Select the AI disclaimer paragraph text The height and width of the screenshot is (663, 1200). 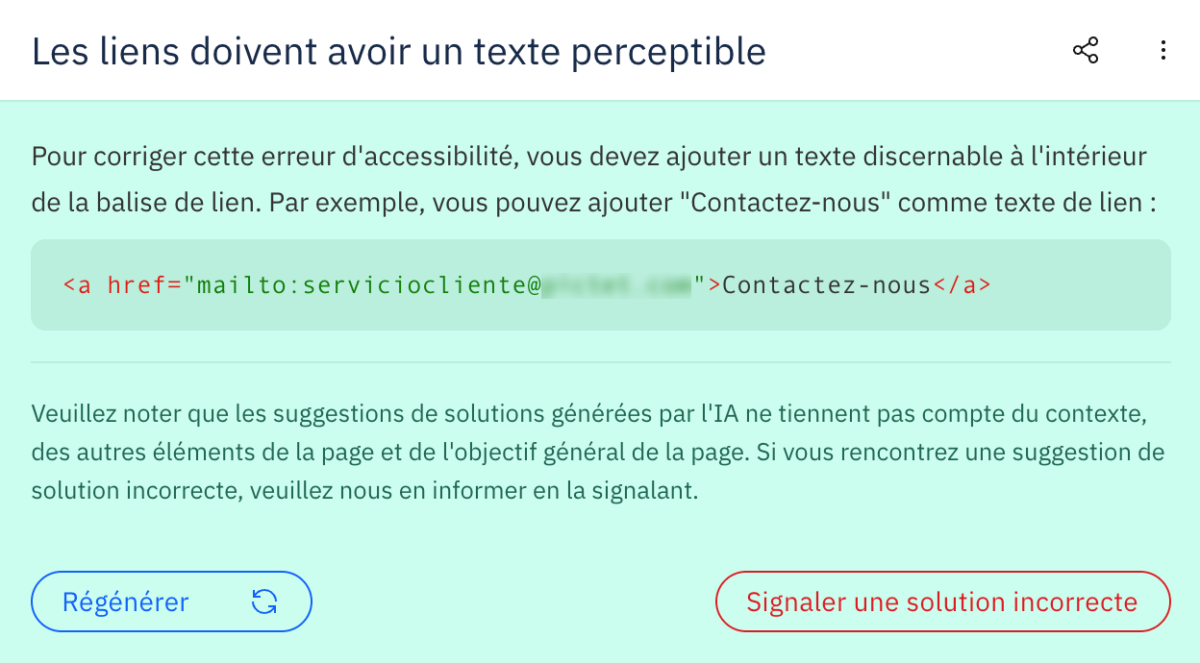coord(600,451)
